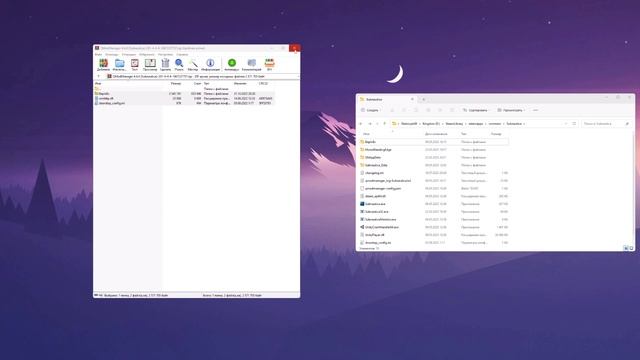640x360 pixels.
Task: Select Subnautica32.exe in File Explorer
Action: tap(434, 211)
